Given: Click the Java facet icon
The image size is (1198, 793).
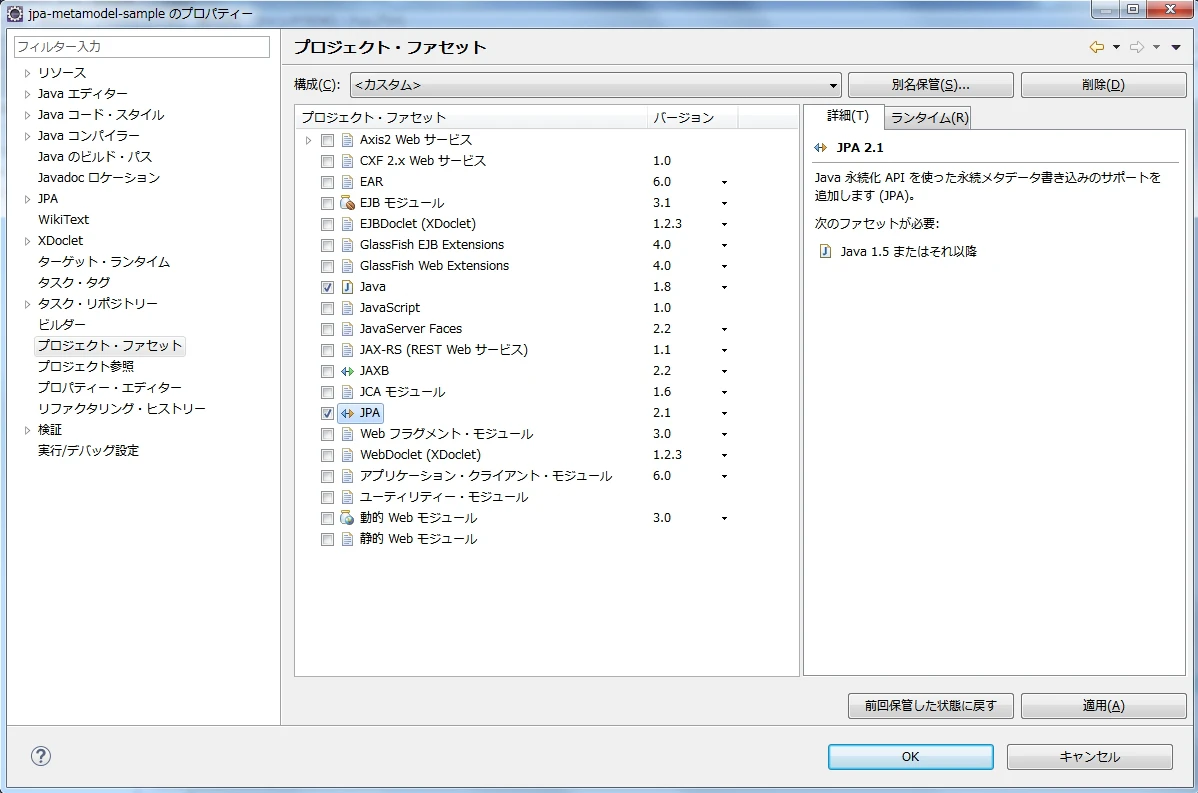Looking at the screenshot, I should point(348,286).
